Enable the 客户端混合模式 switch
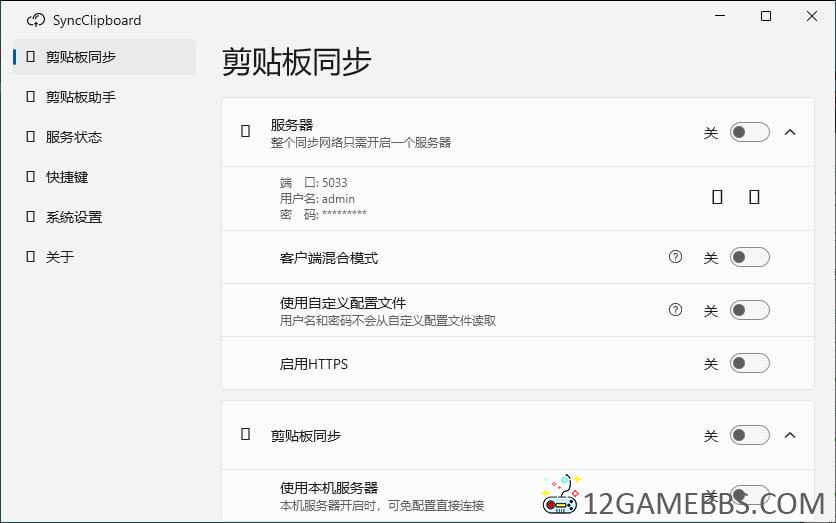This screenshot has height=523, width=836. point(749,258)
